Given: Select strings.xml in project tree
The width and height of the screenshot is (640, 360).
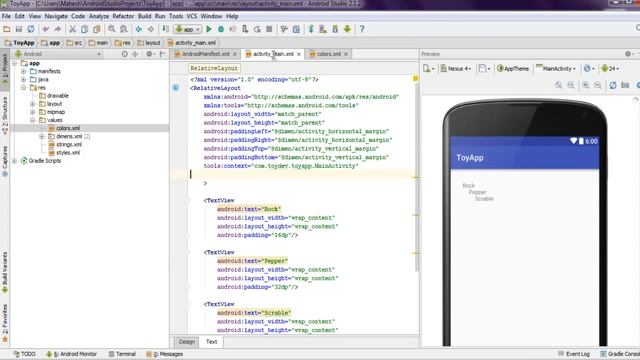Looking at the screenshot, I should tap(69, 144).
